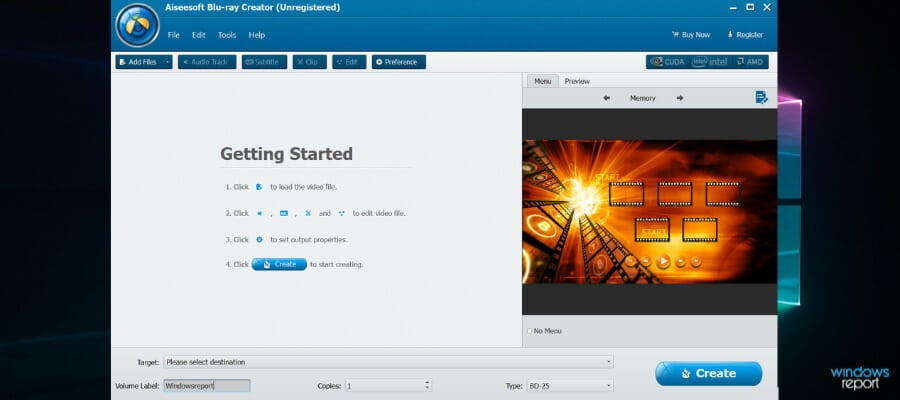The width and height of the screenshot is (900, 400).
Task: Click the large Create button
Action: [x=709, y=374]
